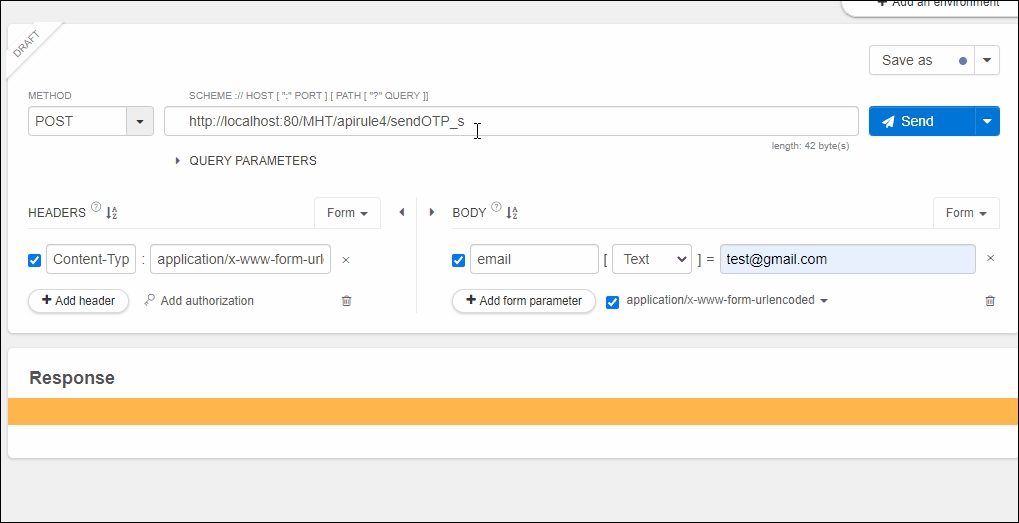Disable the Content-Type header checkbox
This screenshot has width=1019, height=523.
click(x=35, y=260)
